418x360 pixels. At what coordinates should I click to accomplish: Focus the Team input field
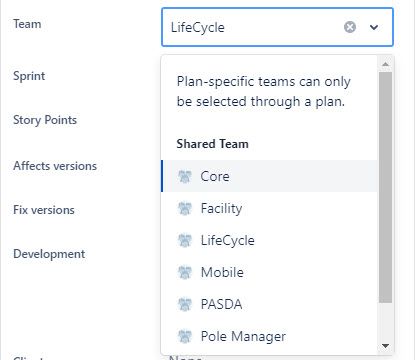(x=253, y=27)
